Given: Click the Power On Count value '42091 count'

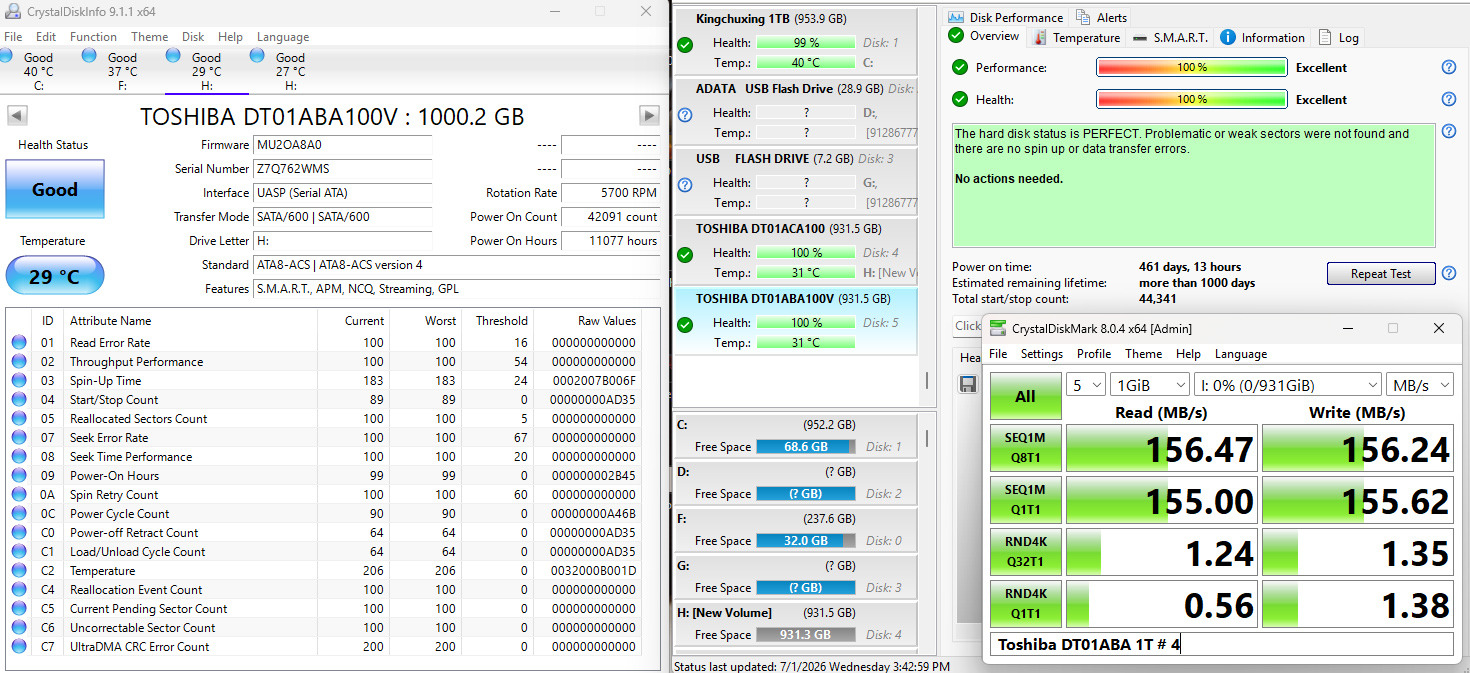Looking at the screenshot, I should click(x=610, y=217).
